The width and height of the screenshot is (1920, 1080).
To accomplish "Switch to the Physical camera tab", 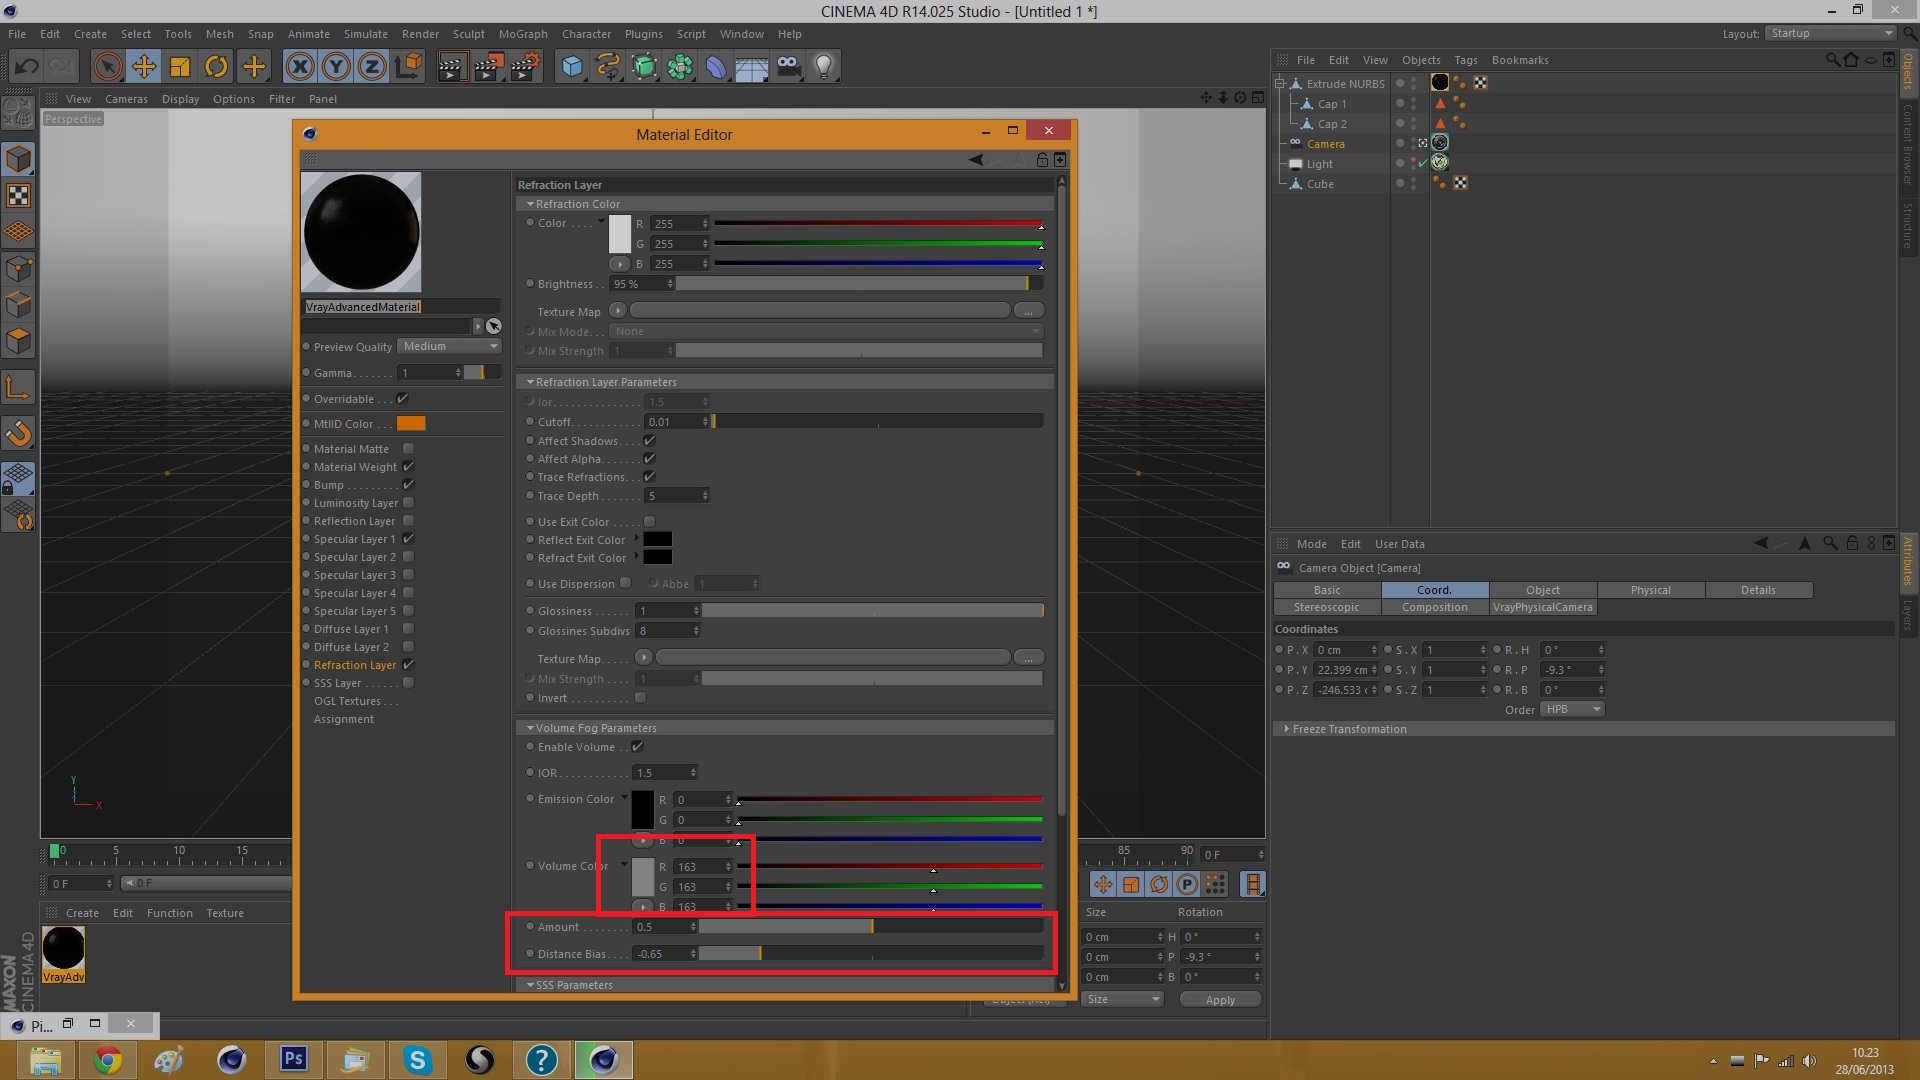I will coord(1650,590).
